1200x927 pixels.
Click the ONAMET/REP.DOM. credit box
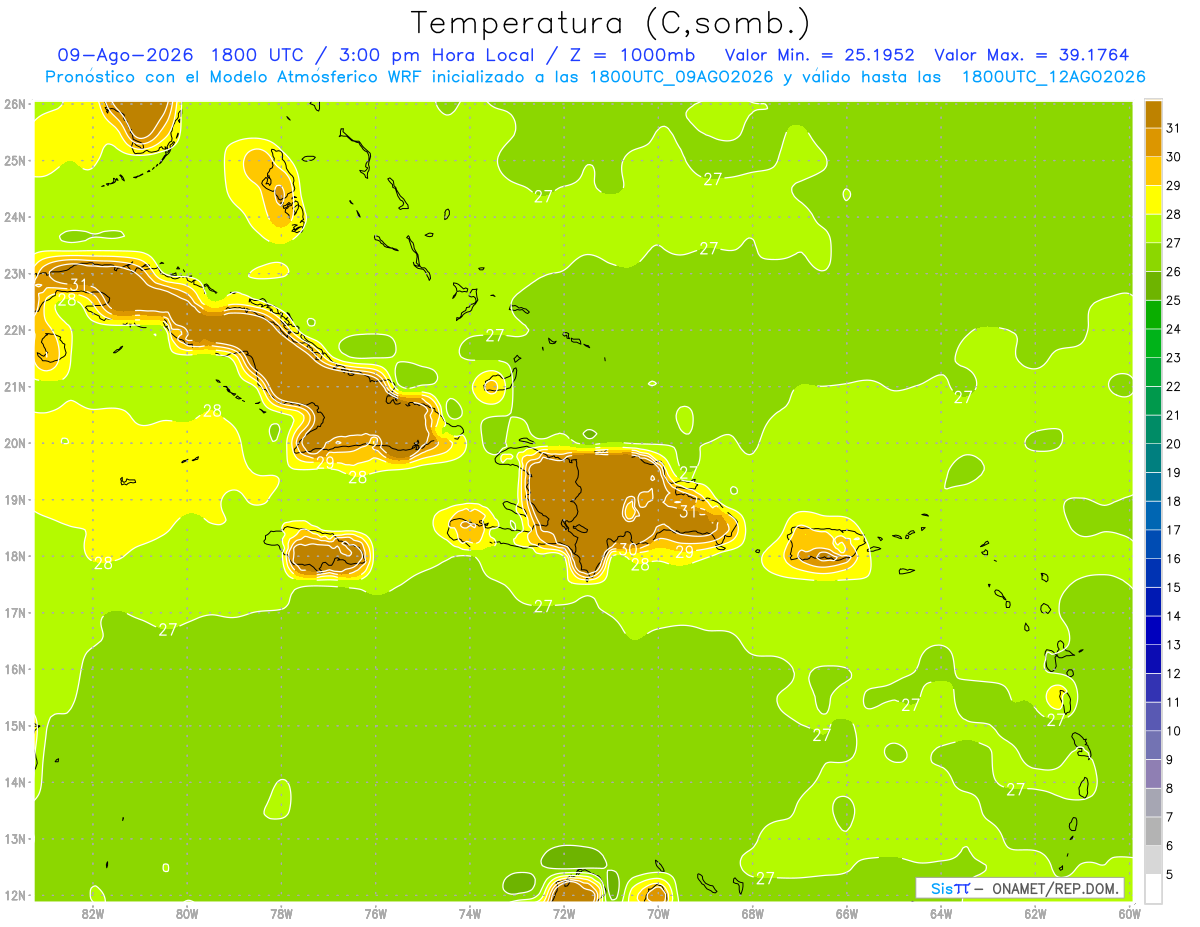(x=1019, y=888)
